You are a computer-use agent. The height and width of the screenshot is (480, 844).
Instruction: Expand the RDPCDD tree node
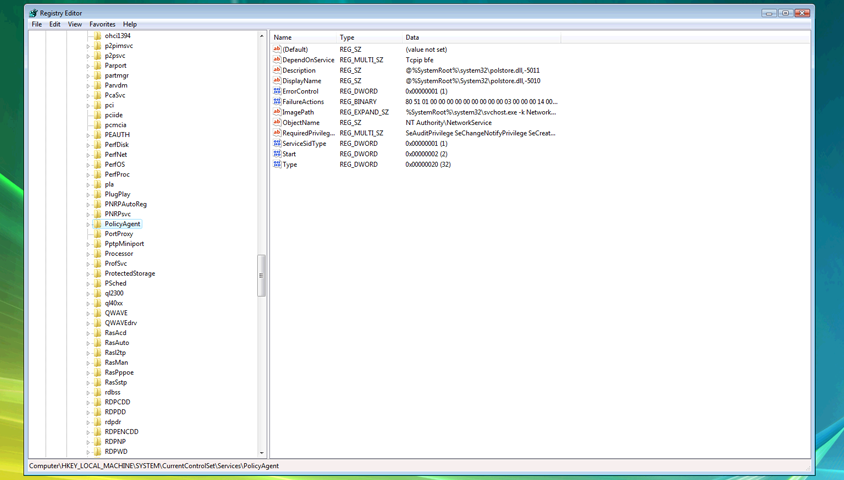[x=88, y=402]
